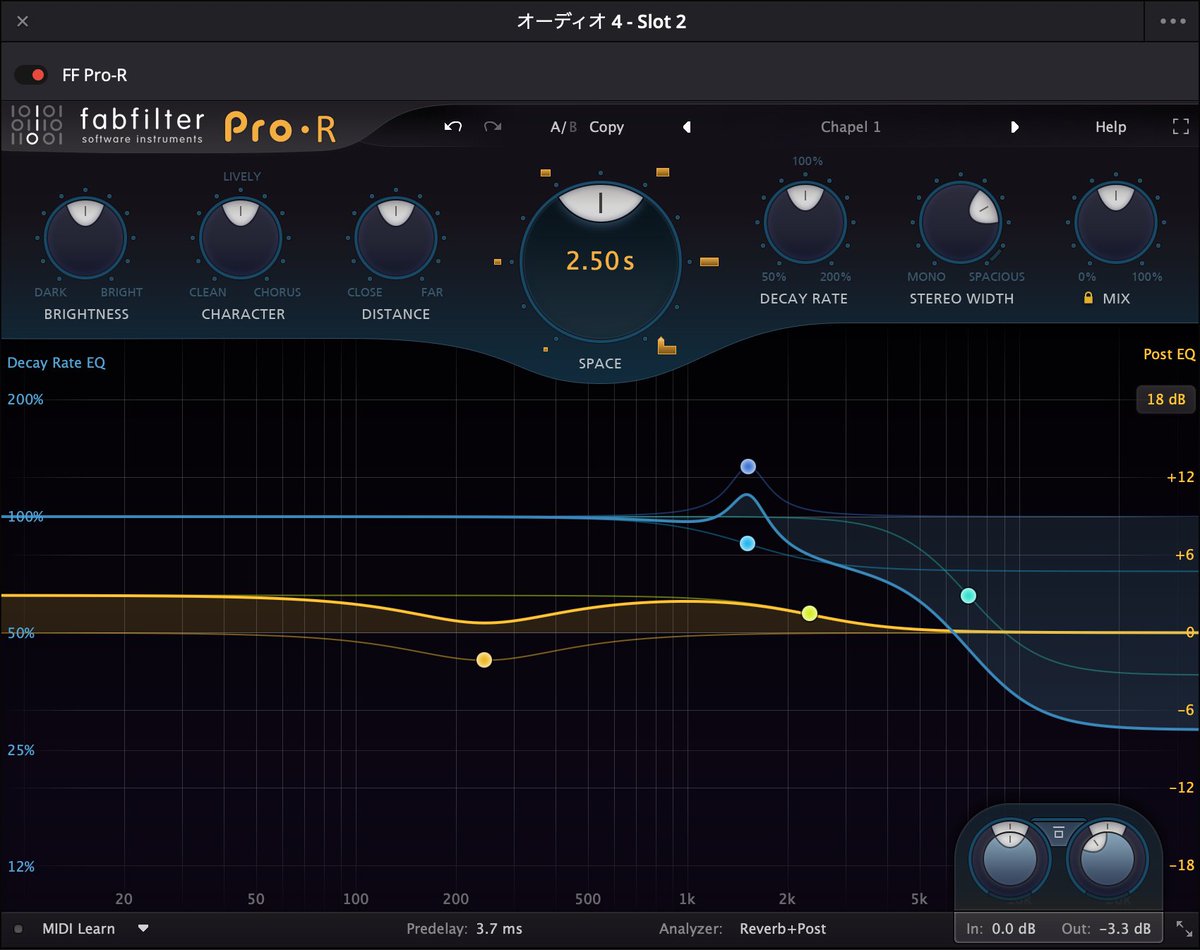This screenshot has width=1200, height=950.
Task: Click the Mix lock icon
Action: pyautogui.click(x=1088, y=298)
